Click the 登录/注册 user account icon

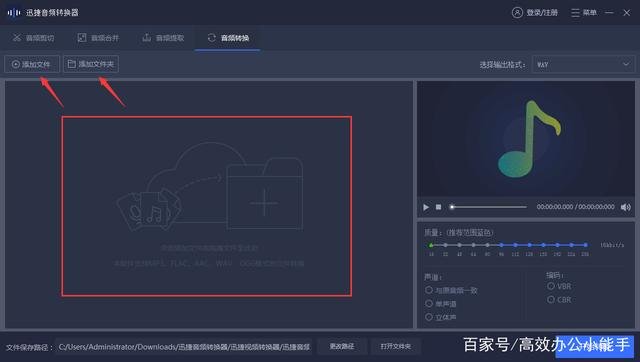pos(517,13)
